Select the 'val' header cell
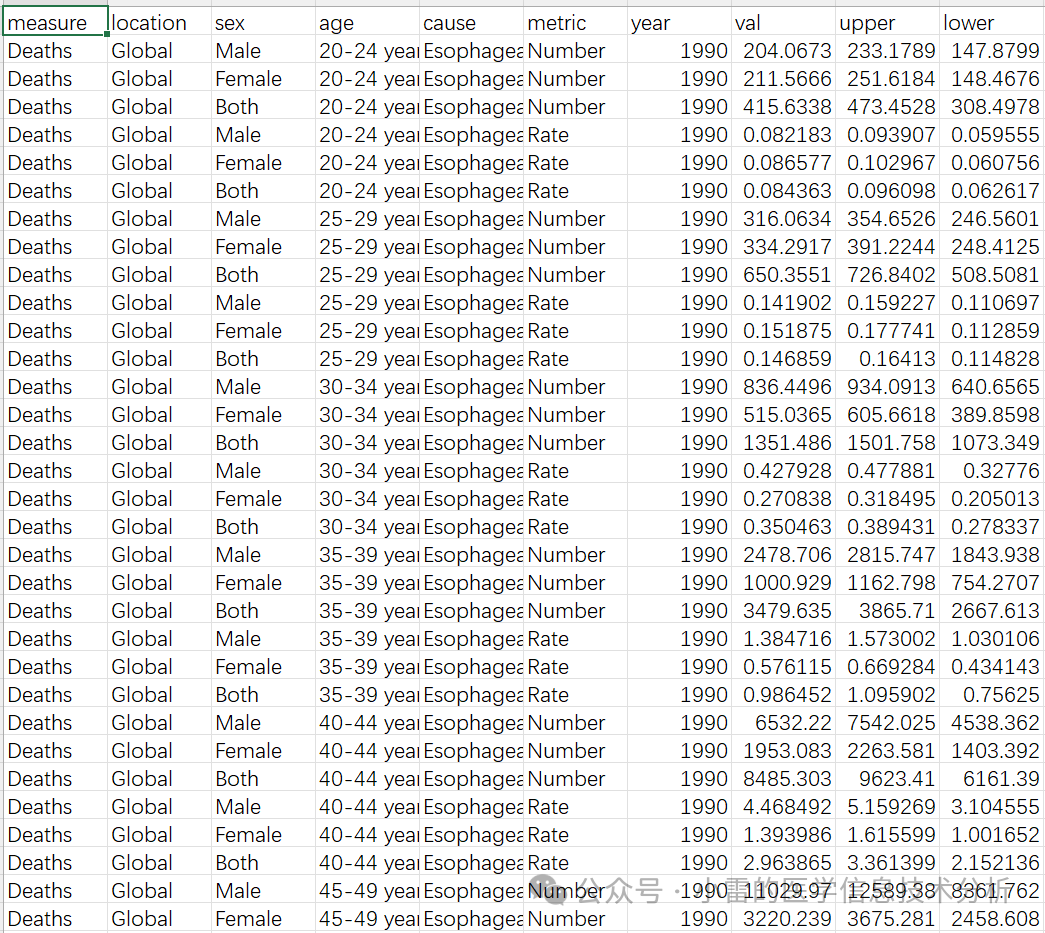The image size is (1045, 933). [x=783, y=23]
